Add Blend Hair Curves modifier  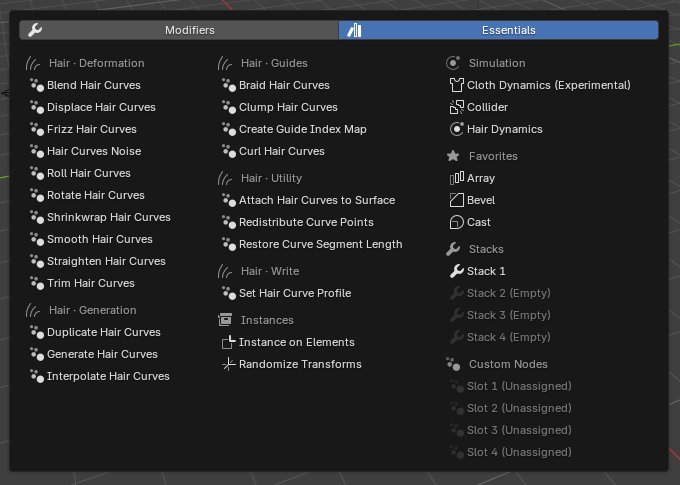click(x=94, y=85)
